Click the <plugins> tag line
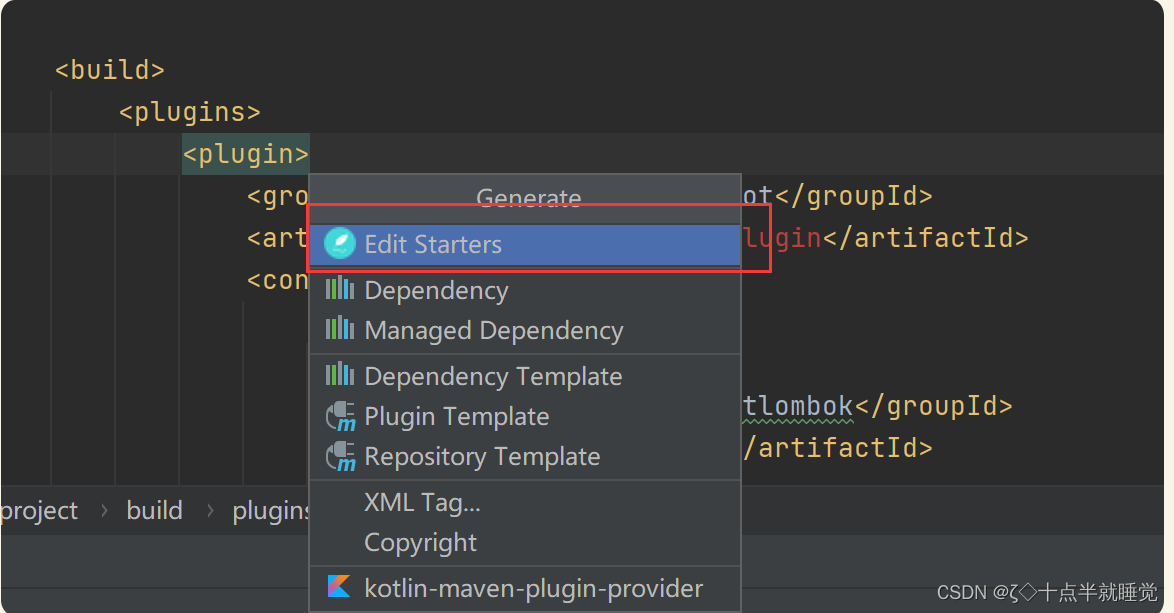The width and height of the screenshot is (1174, 613). [189, 112]
